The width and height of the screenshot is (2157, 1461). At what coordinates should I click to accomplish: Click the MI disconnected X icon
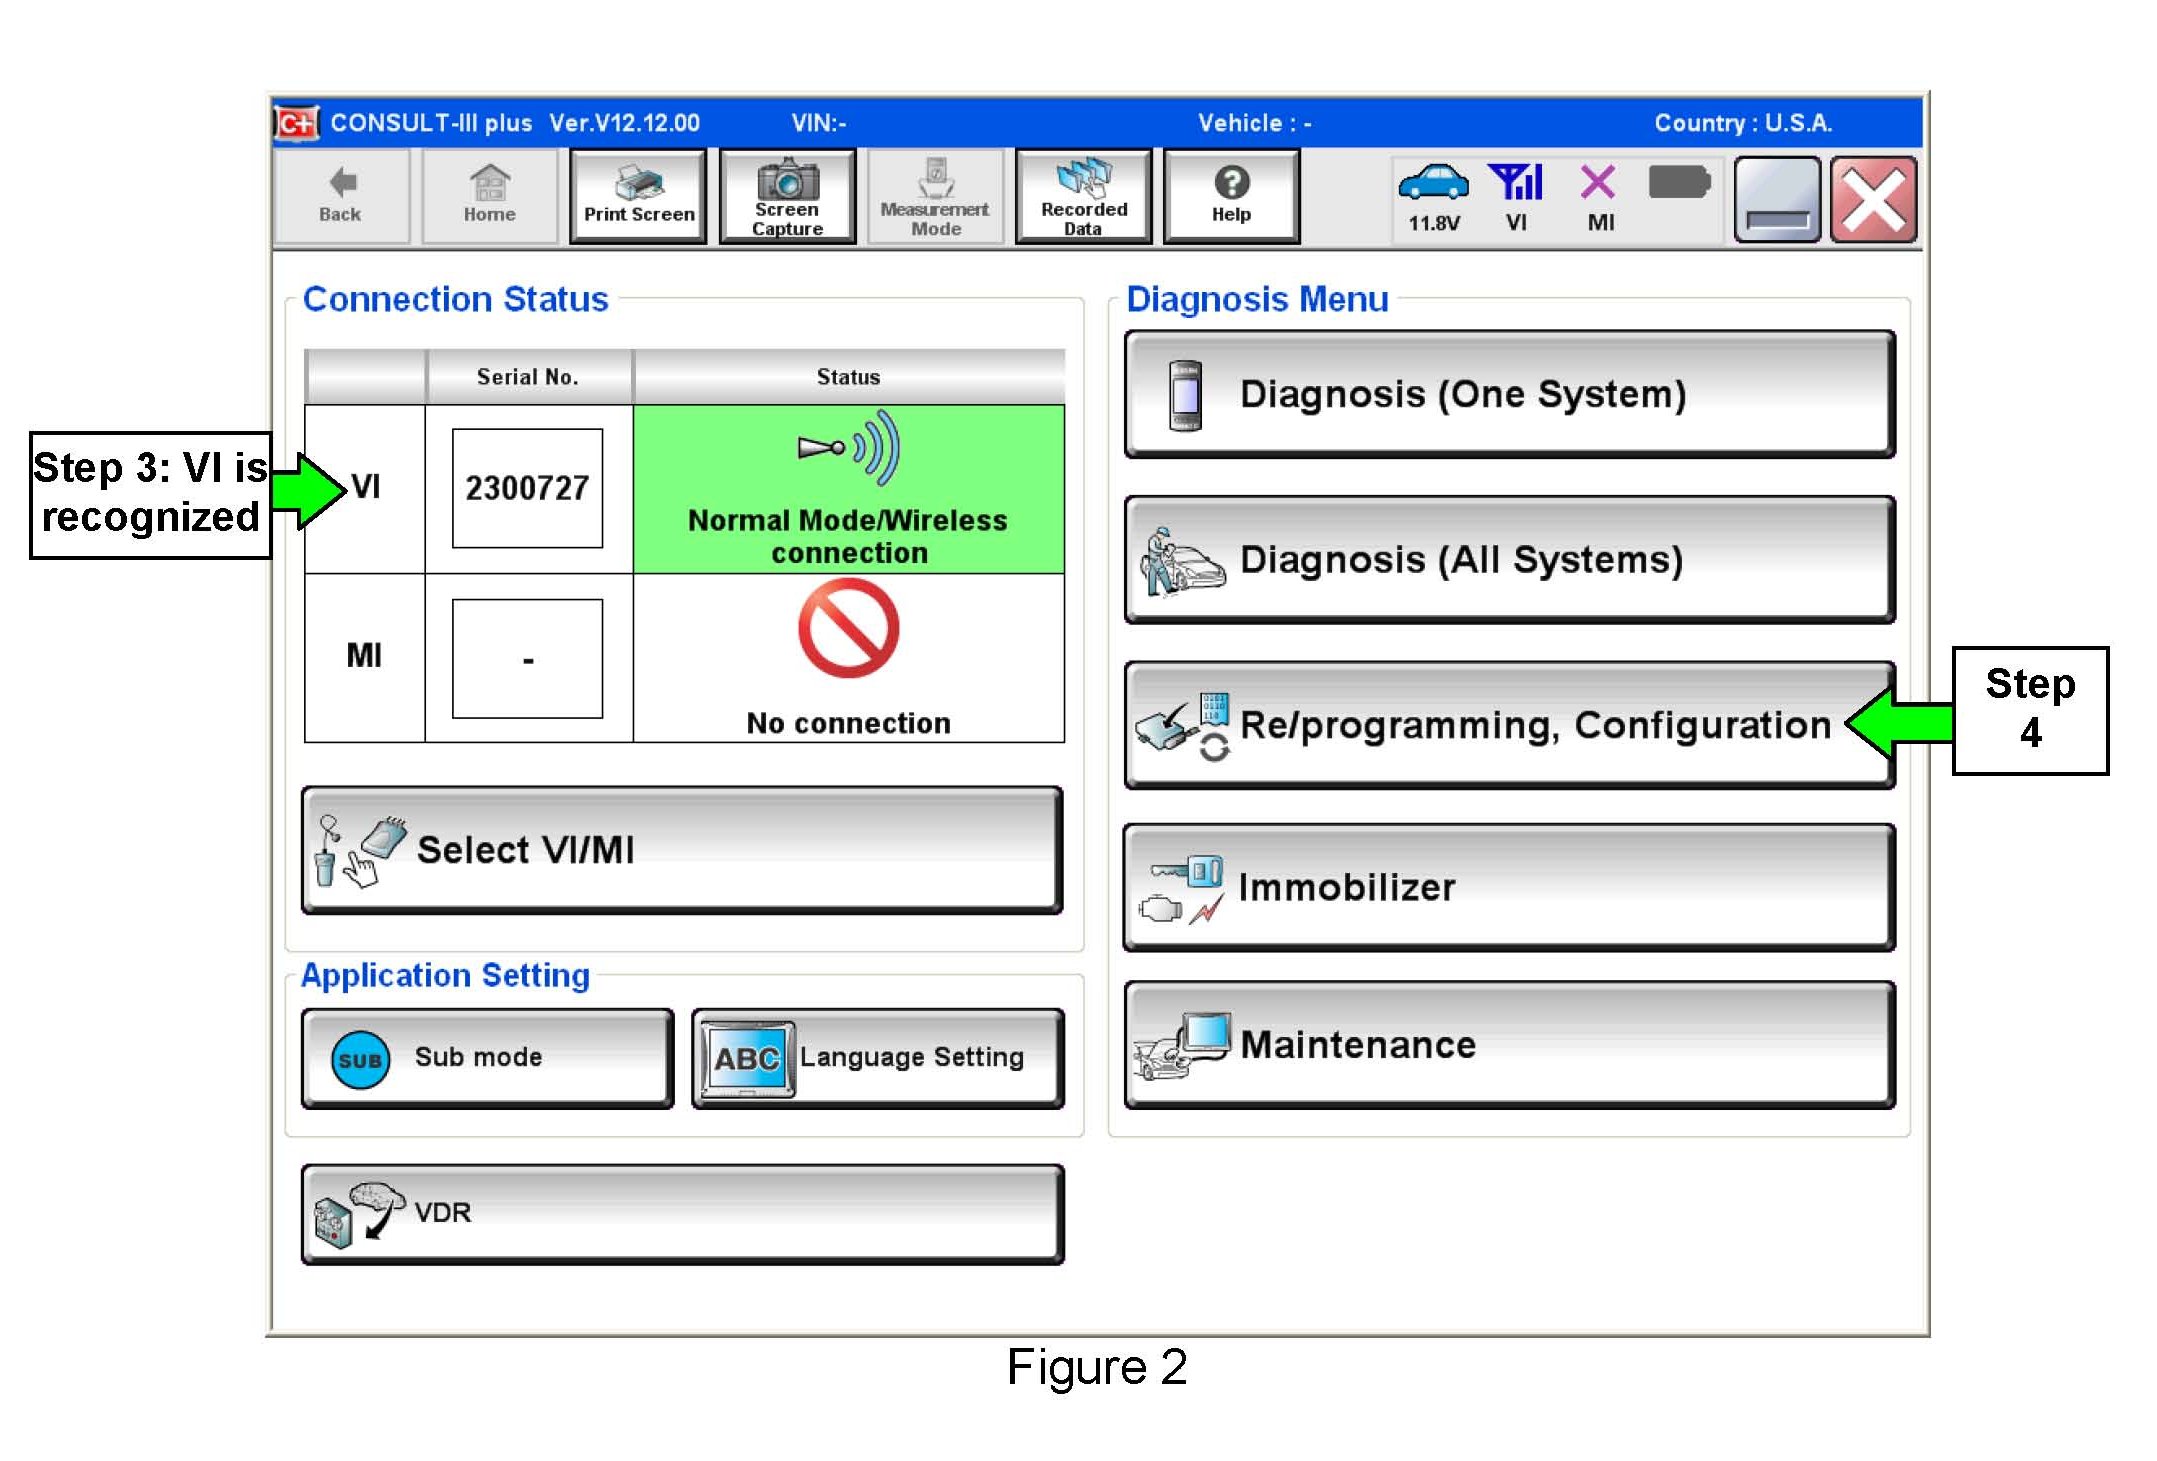[x=1598, y=184]
